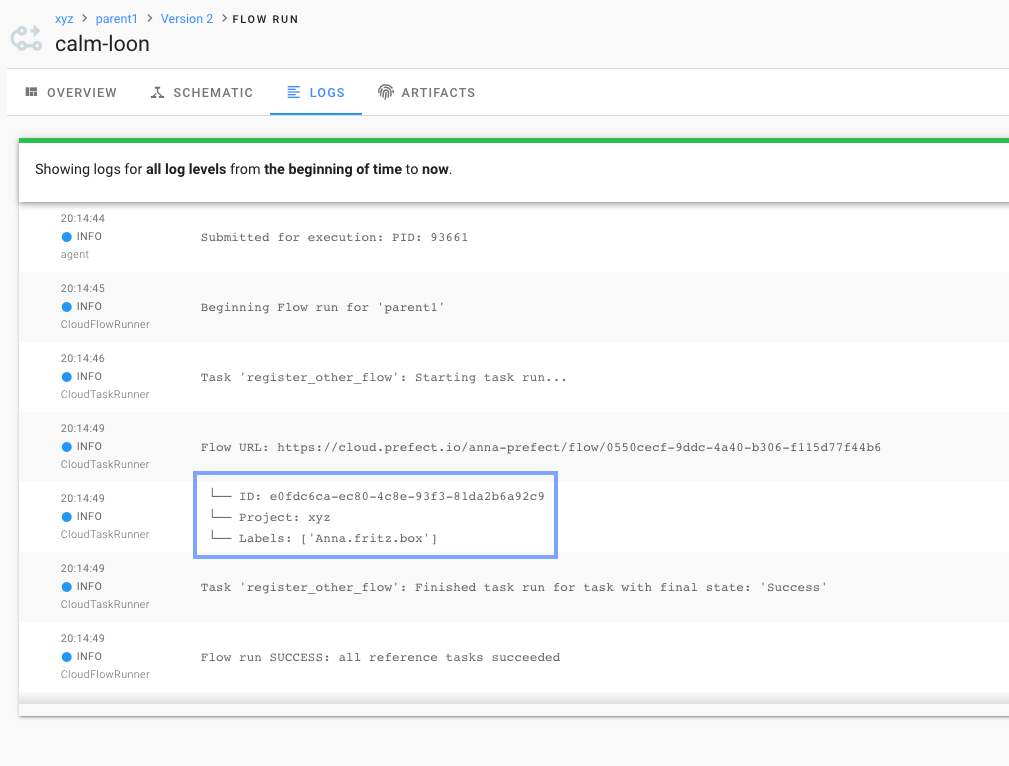Click the Artifacts icon

[385, 92]
